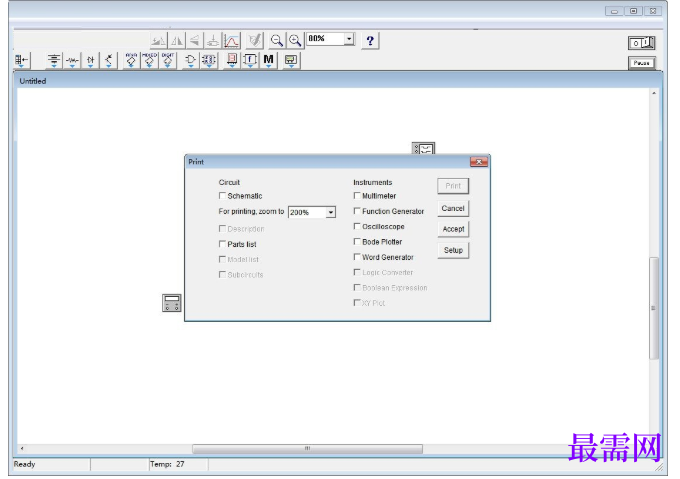Open the Diodes parts bin icon
This screenshot has width=680, height=479.
[90, 60]
